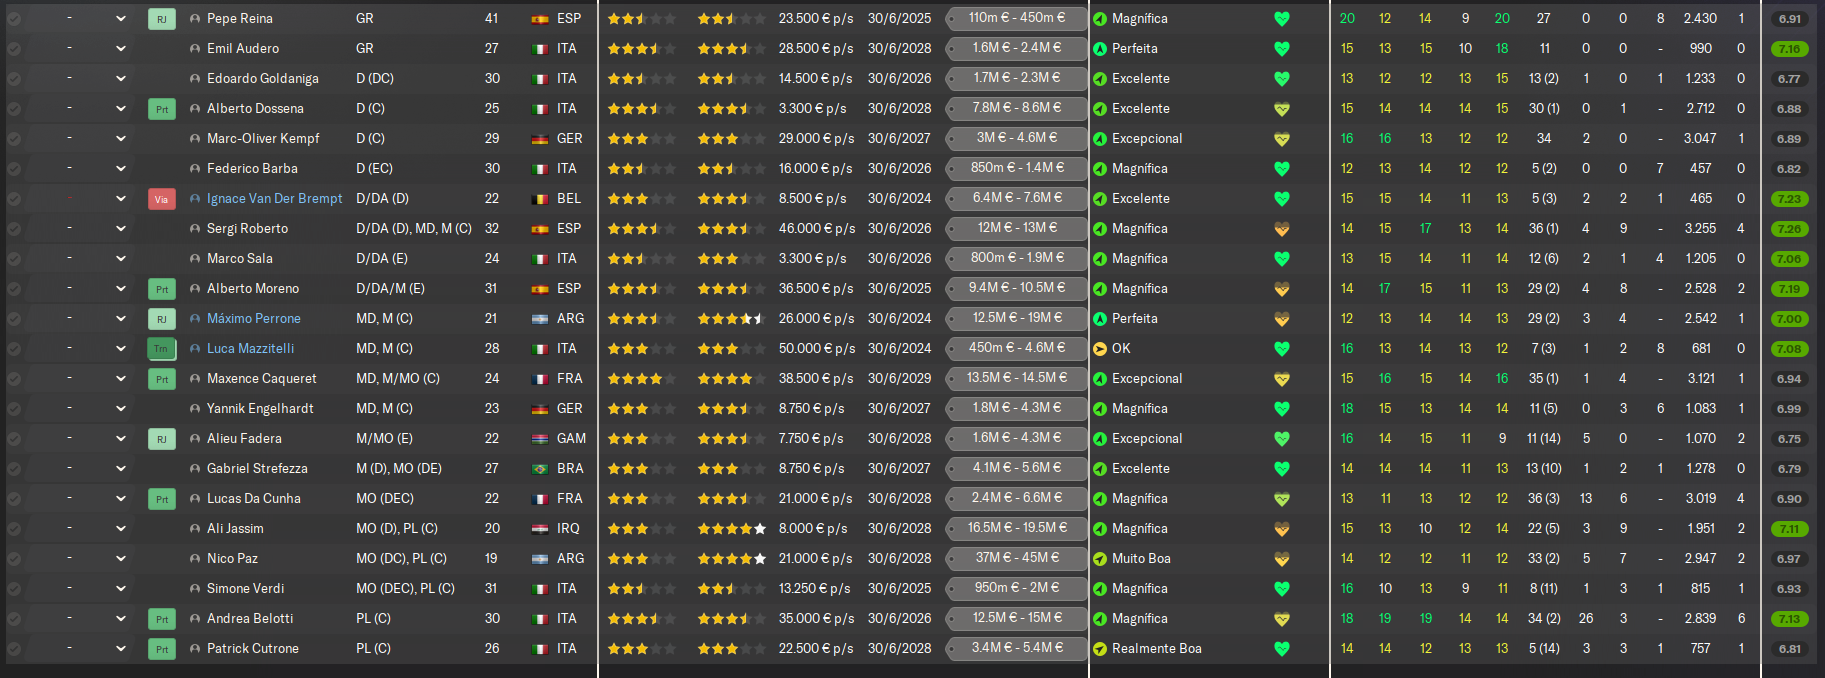Viewport: 1825px width, 678px height.
Task: Click the Prt badge next to Patrick Cutrone
Action: pyautogui.click(x=161, y=649)
